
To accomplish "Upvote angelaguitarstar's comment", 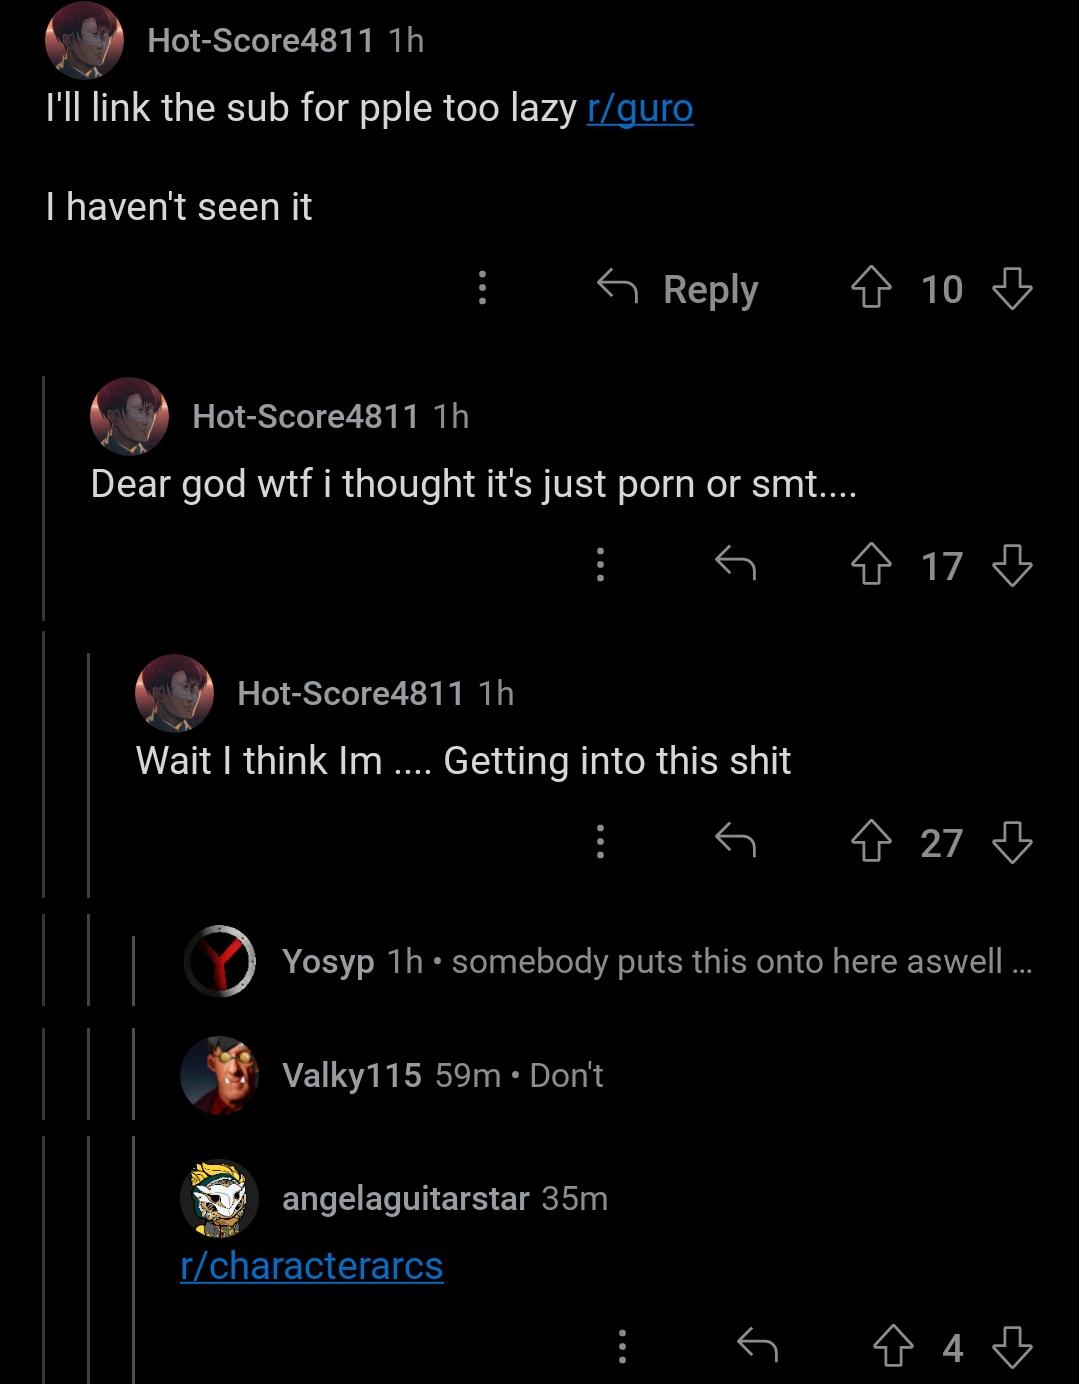I will click(x=893, y=1347).
